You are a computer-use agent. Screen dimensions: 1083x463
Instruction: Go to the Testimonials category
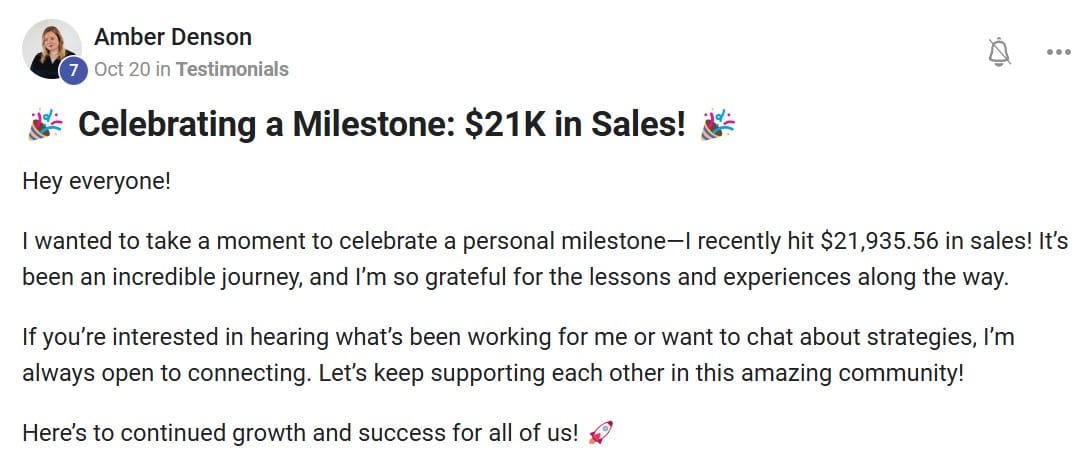(x=232, y=69)
